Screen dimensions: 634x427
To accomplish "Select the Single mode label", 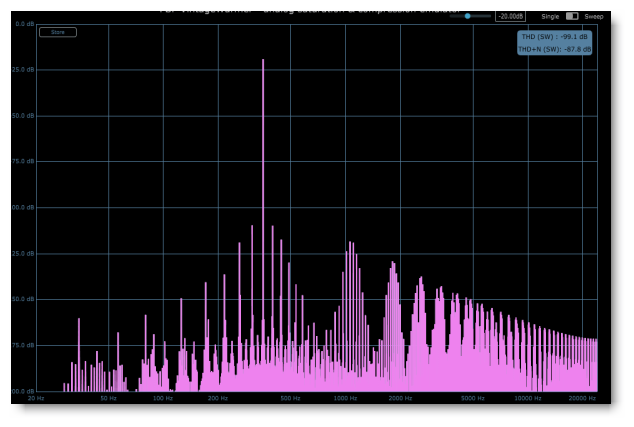I will click(x=550, y=17).
